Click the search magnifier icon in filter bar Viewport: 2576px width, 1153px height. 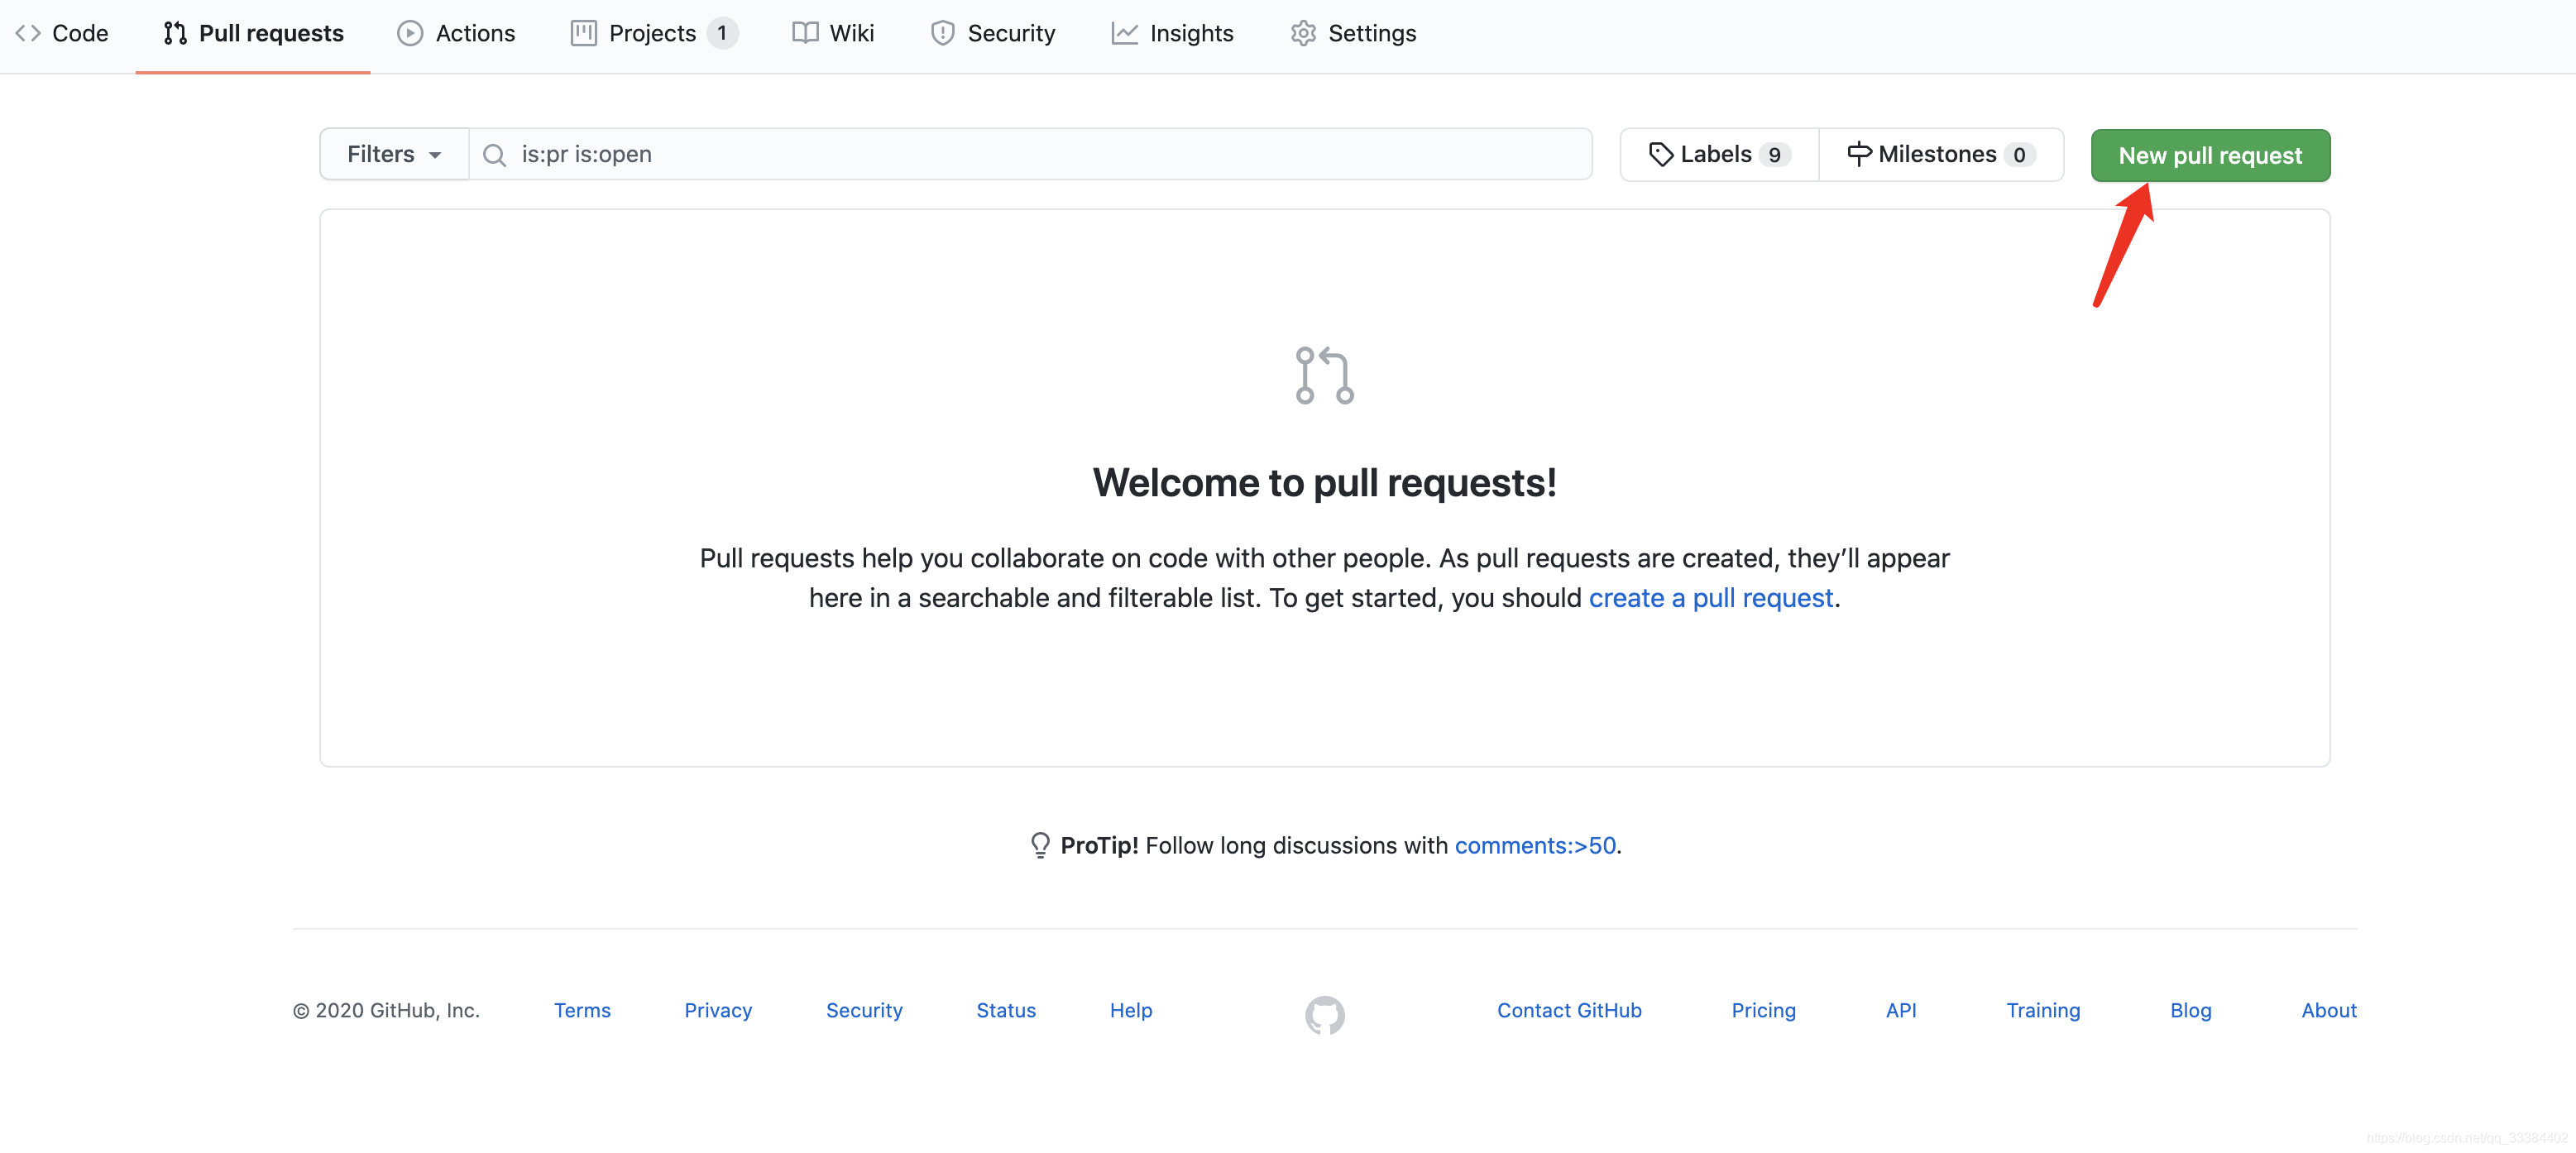pos(494,155)
